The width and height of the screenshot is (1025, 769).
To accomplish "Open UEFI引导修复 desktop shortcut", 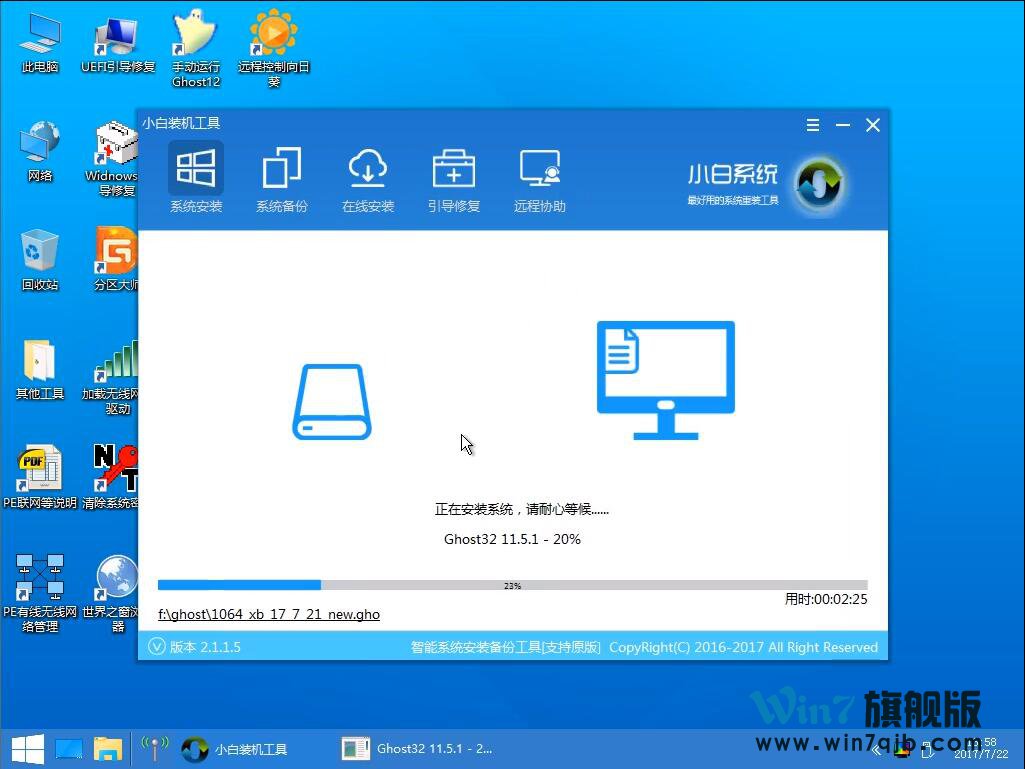I will 118,44.
